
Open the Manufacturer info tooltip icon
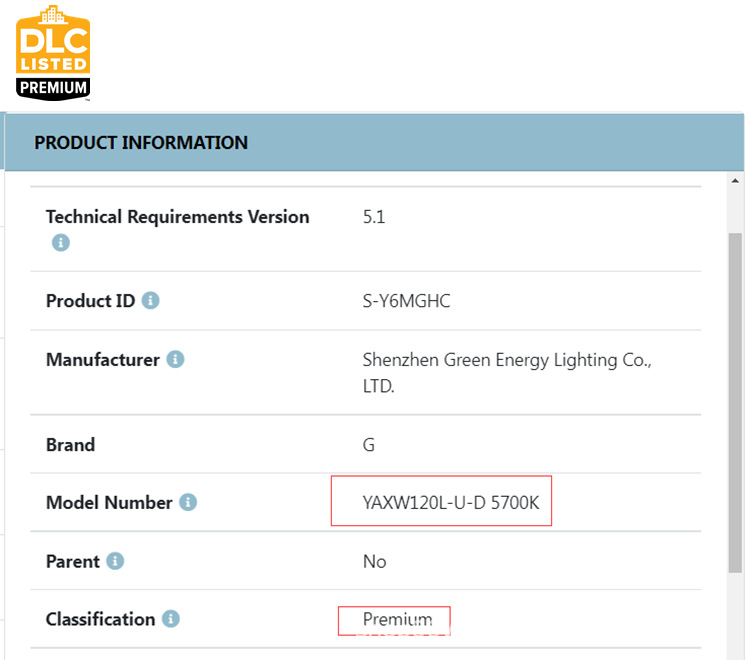tap(175, 359)
